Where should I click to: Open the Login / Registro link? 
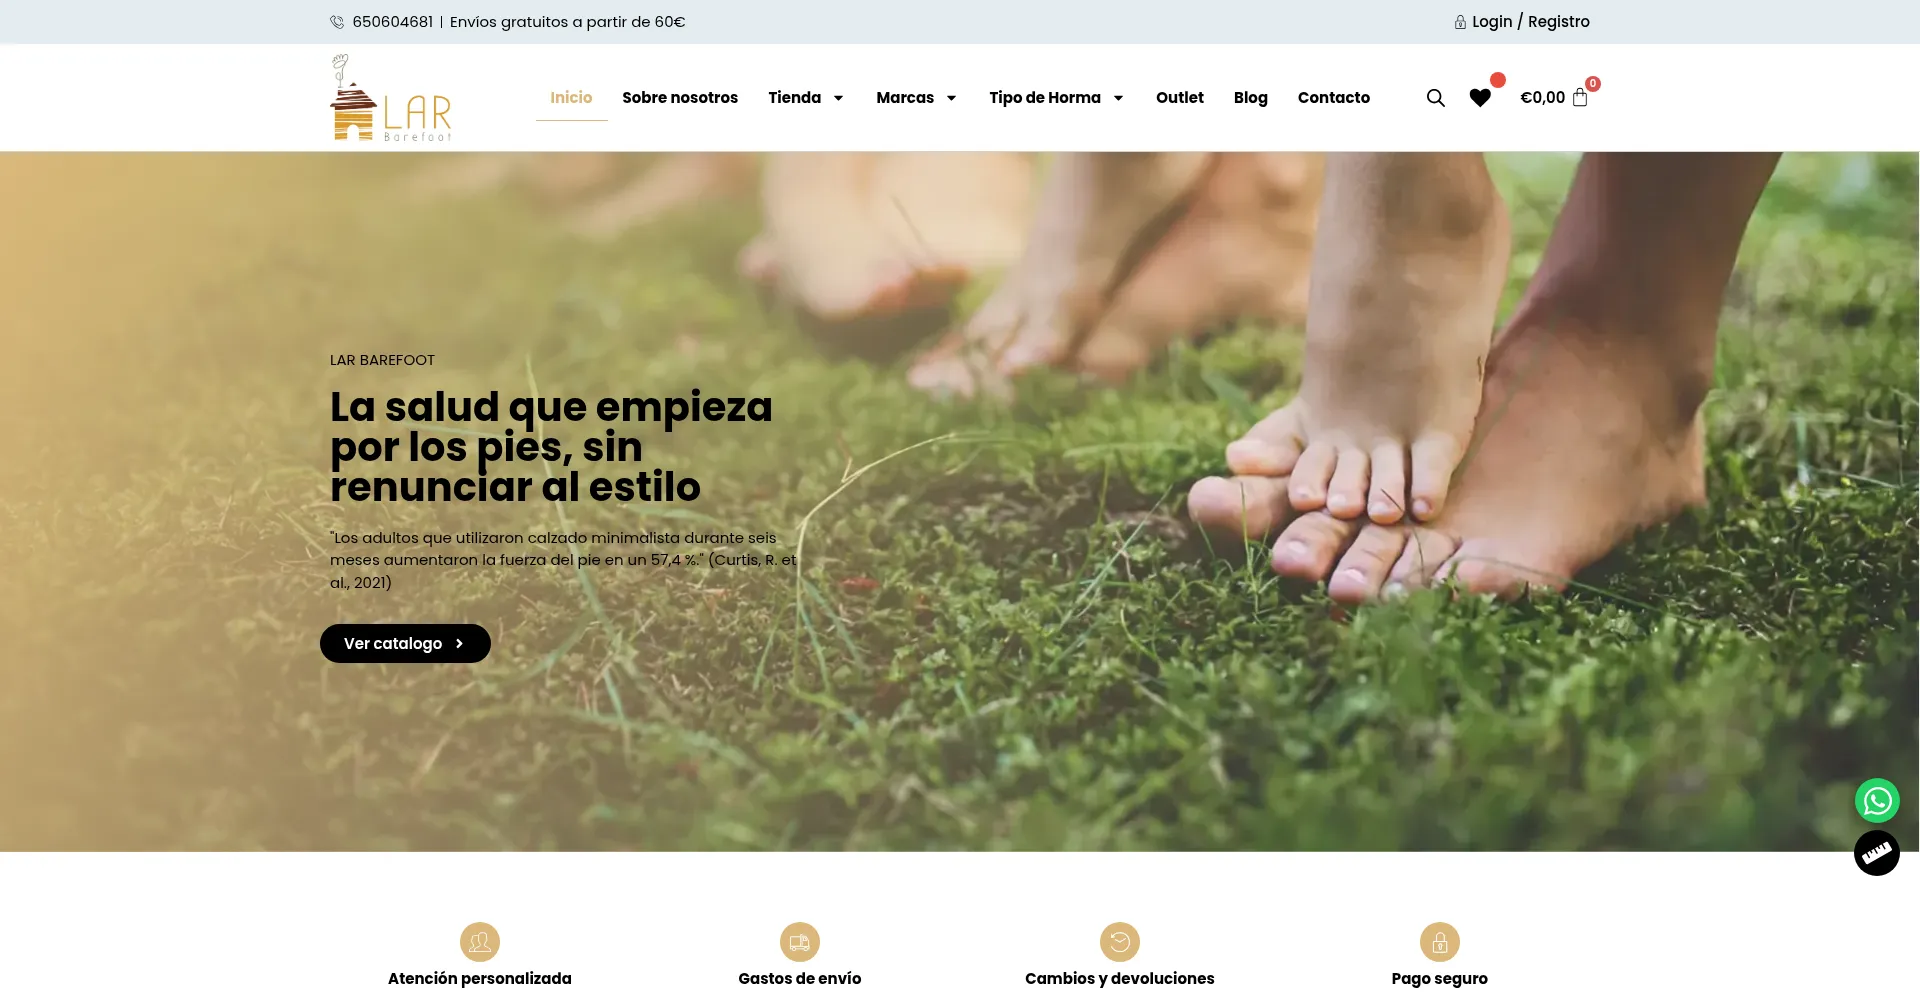click(x=1530, y=22)
